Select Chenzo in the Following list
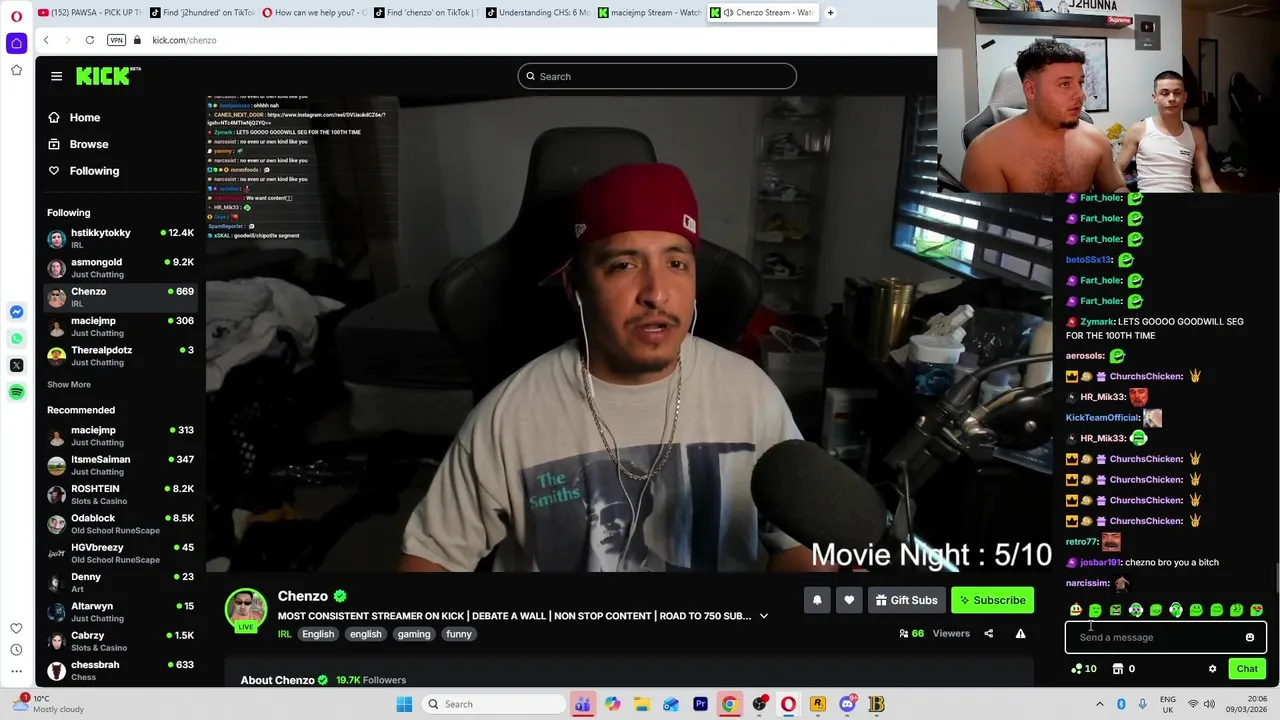This screenshot has height=720, width=1280. [x=120, y=297]
